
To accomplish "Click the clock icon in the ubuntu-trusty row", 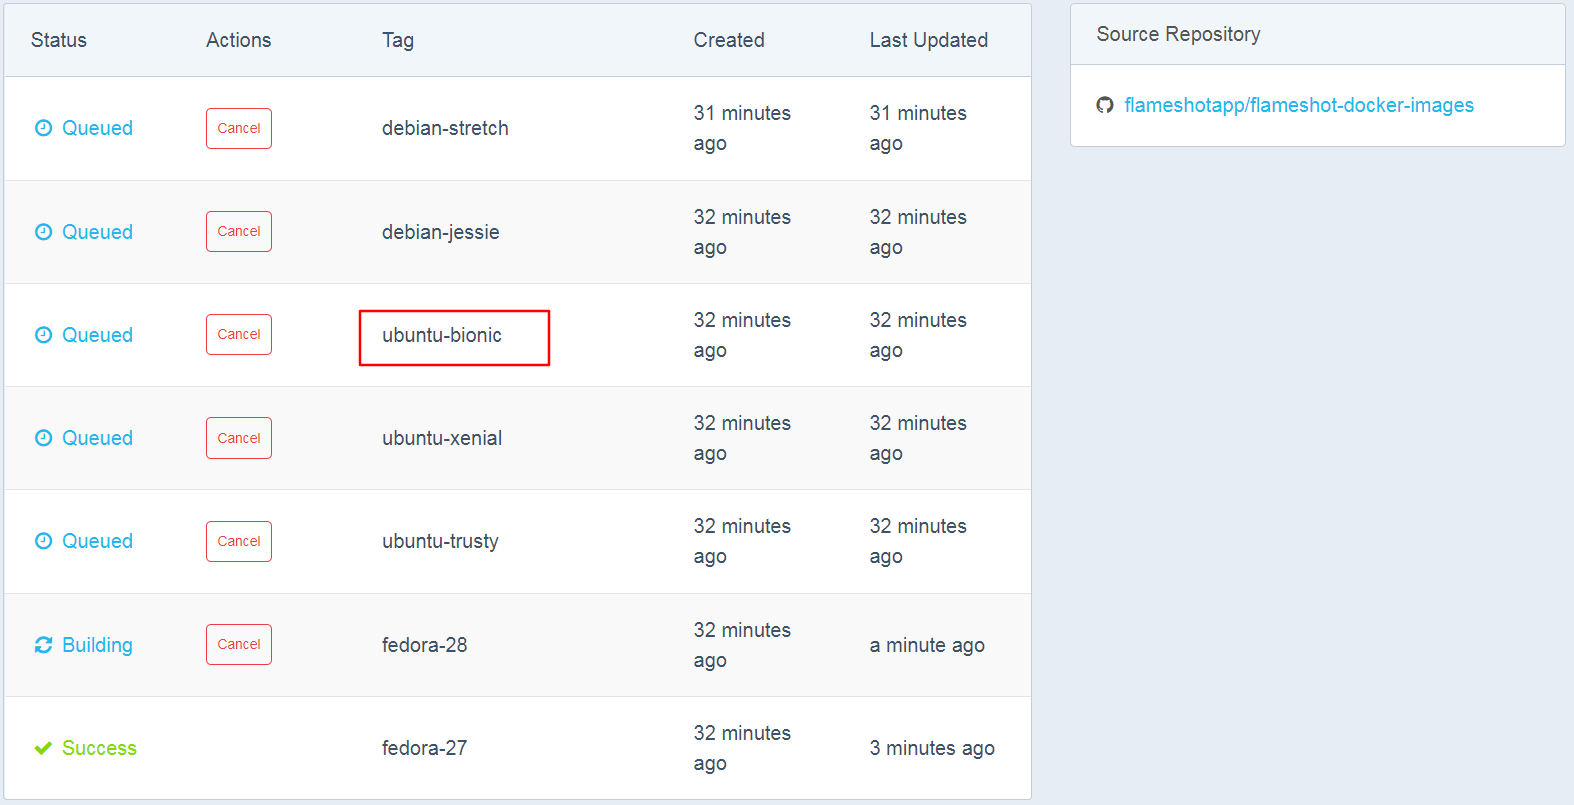I will (x=43, y=541).
